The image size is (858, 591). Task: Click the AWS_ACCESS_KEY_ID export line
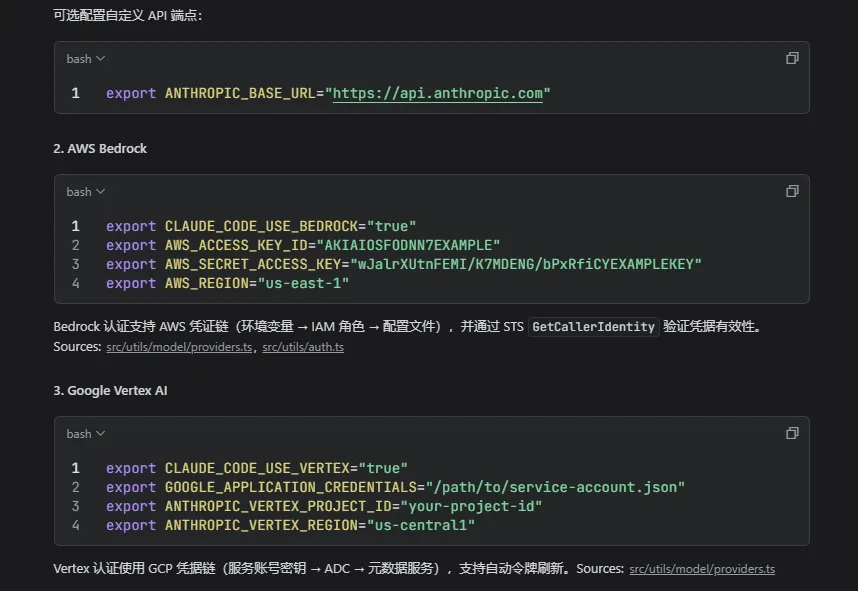[303, 245]
